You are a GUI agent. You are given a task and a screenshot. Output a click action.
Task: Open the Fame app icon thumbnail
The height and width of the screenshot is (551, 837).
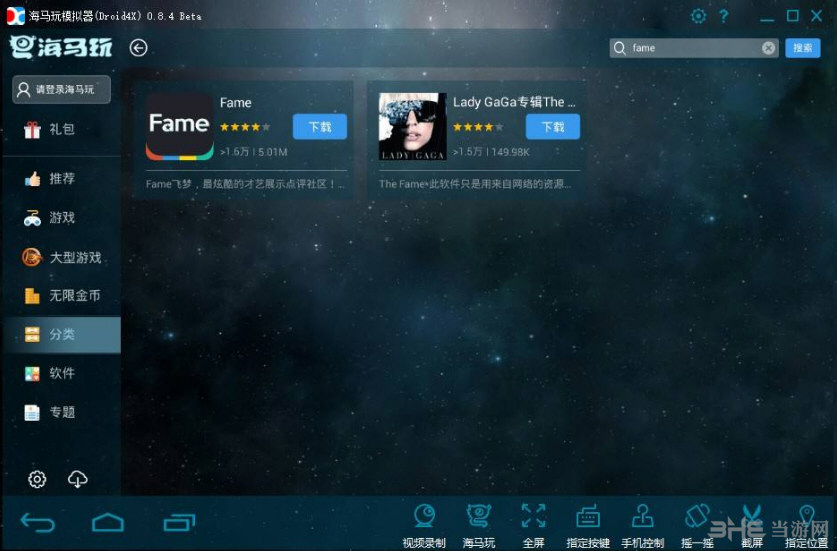tap(179, 126)
